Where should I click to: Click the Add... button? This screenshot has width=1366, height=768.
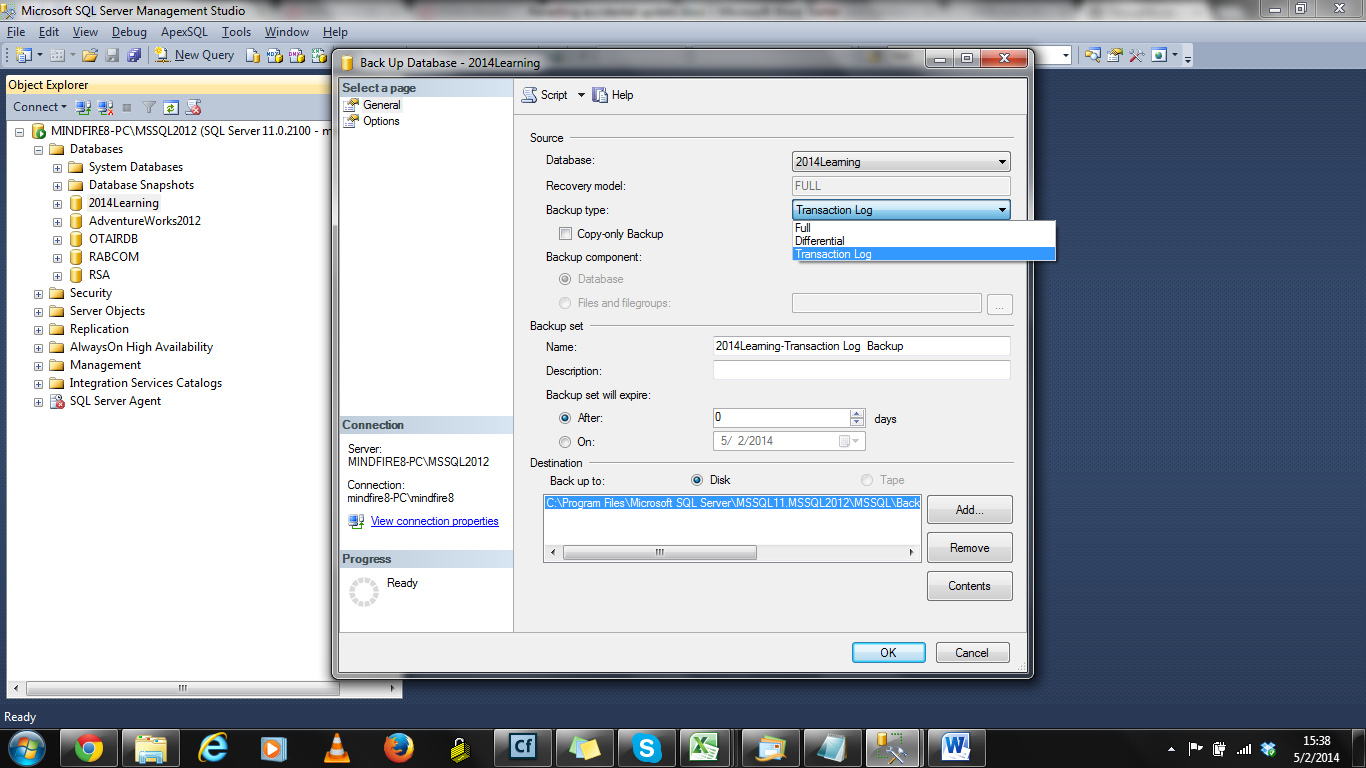[x=969, y=510]
